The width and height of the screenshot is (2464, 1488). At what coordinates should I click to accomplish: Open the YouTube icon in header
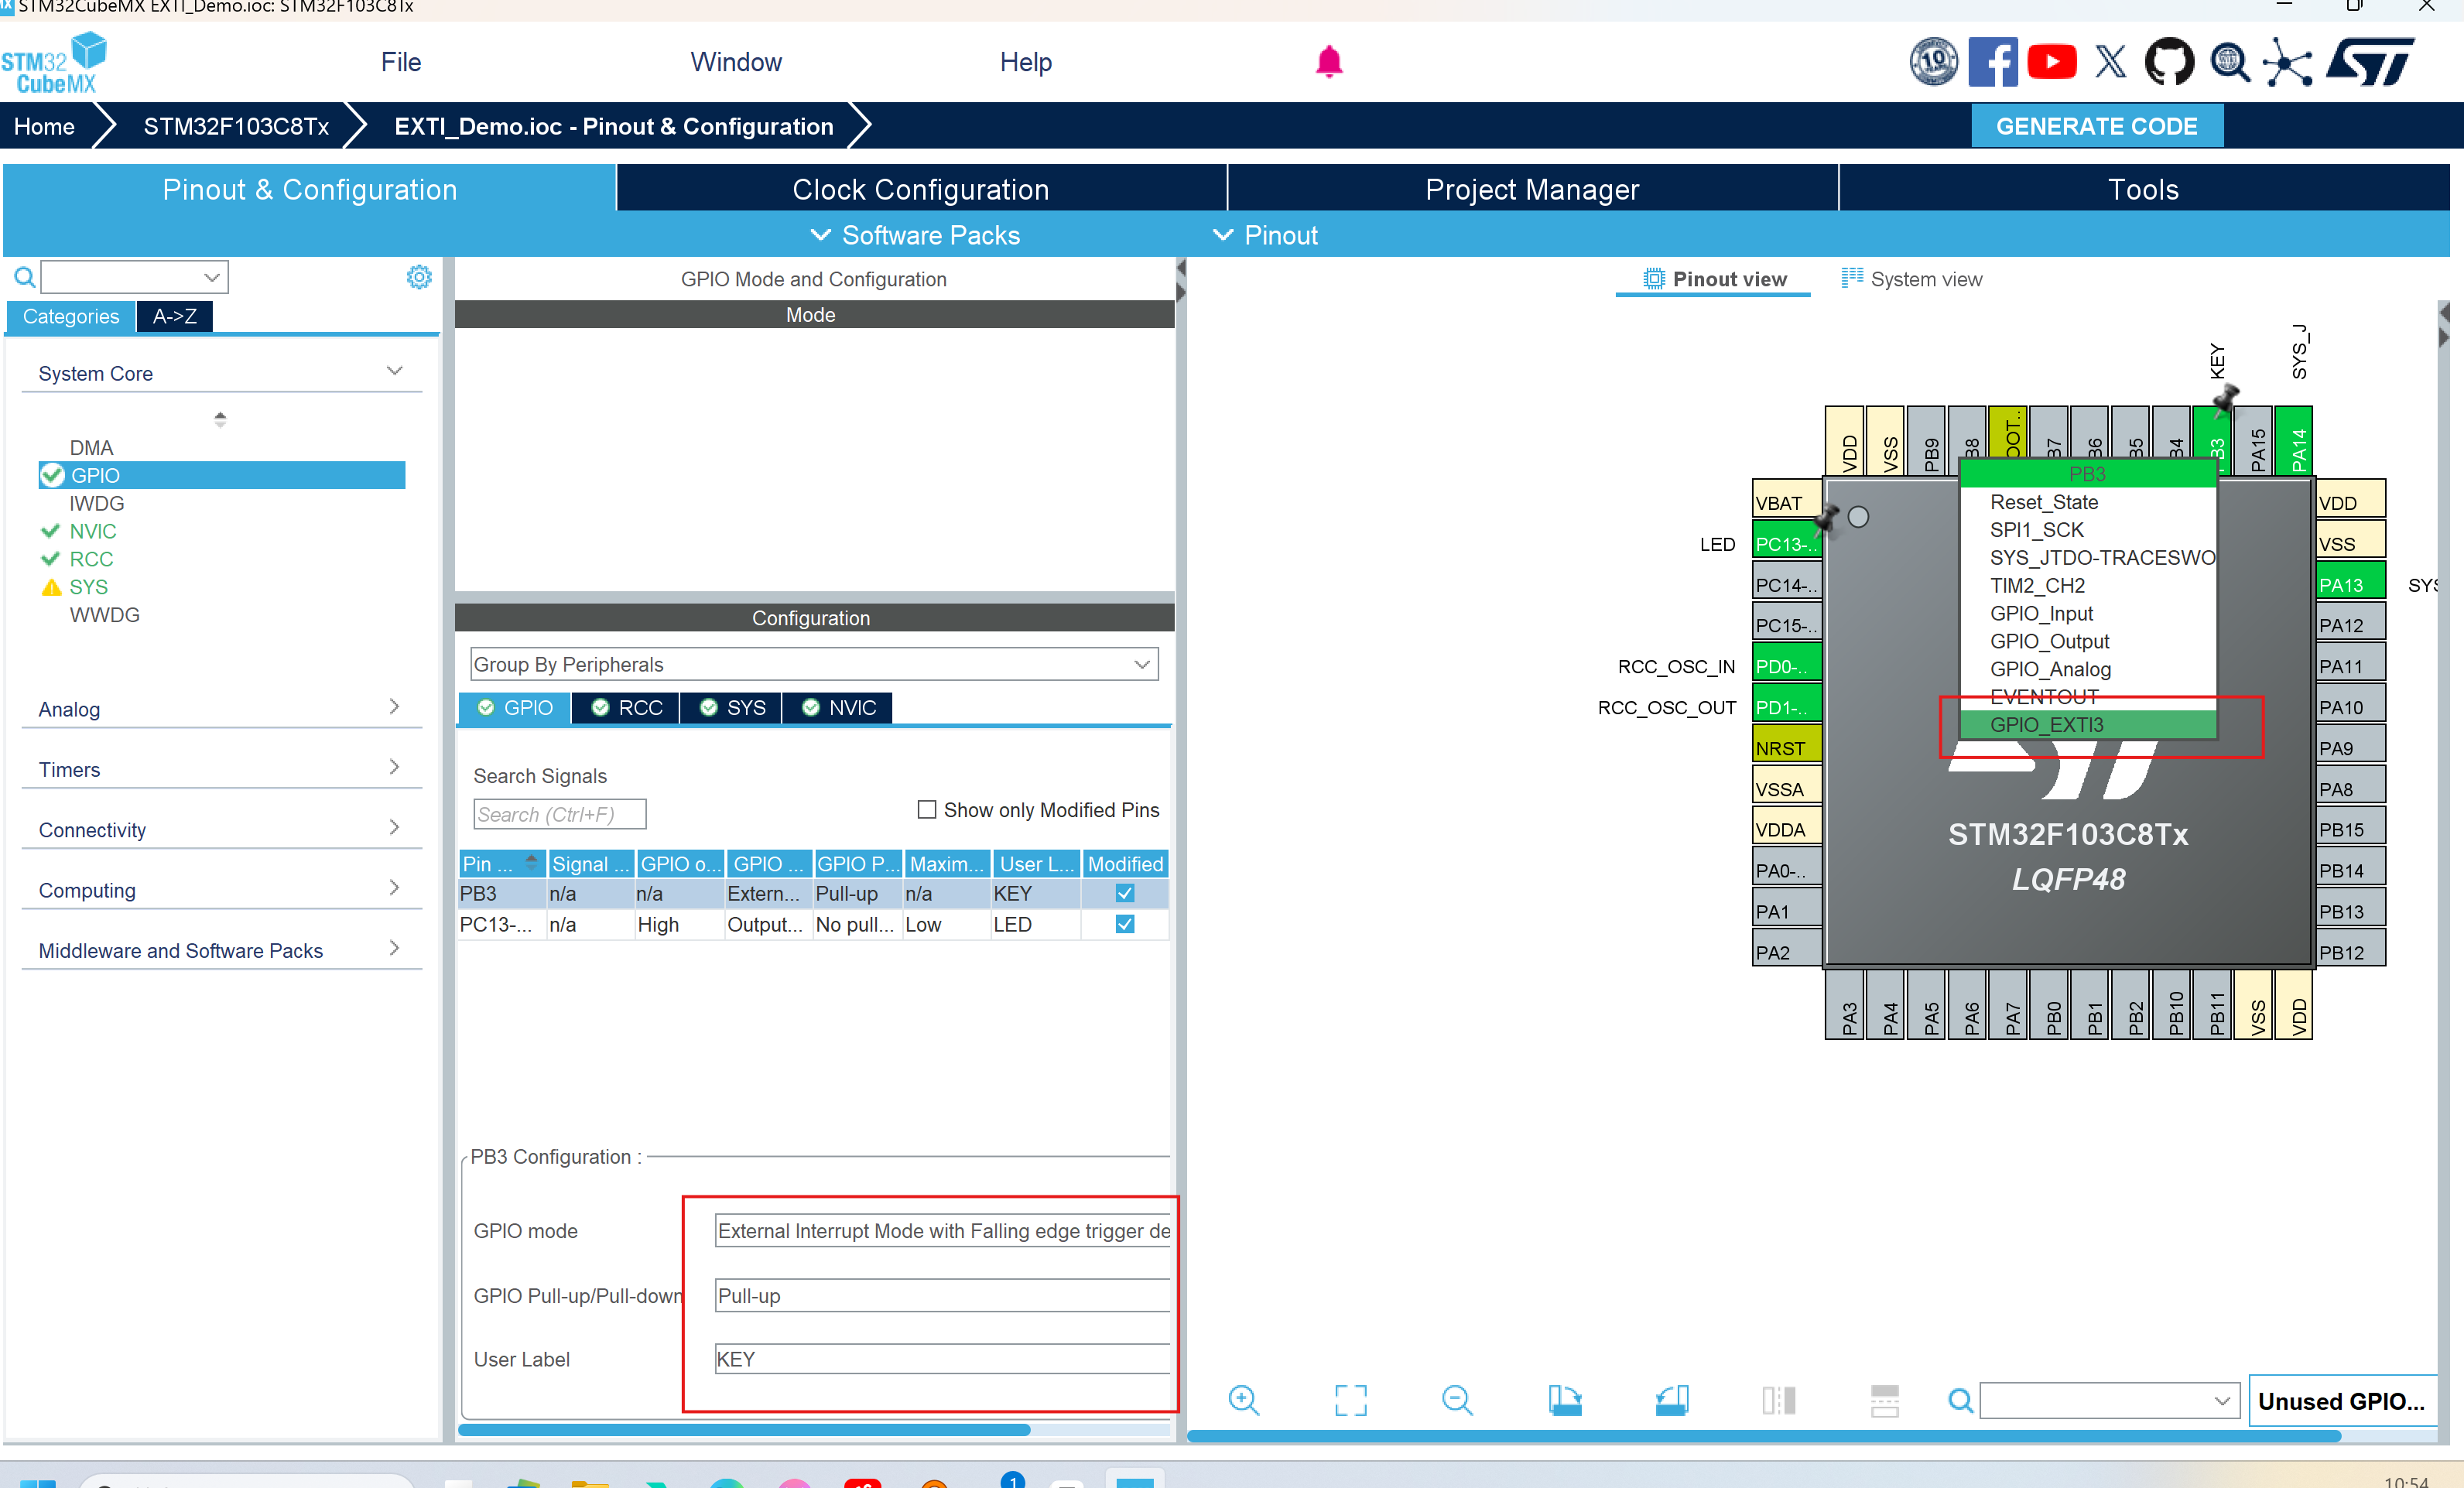coord(2051,62)
